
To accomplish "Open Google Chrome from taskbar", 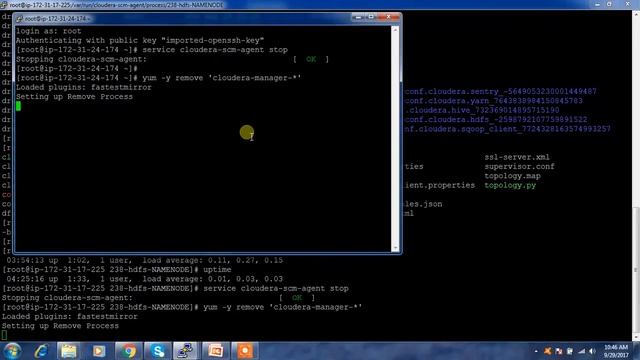I will 128,351.
